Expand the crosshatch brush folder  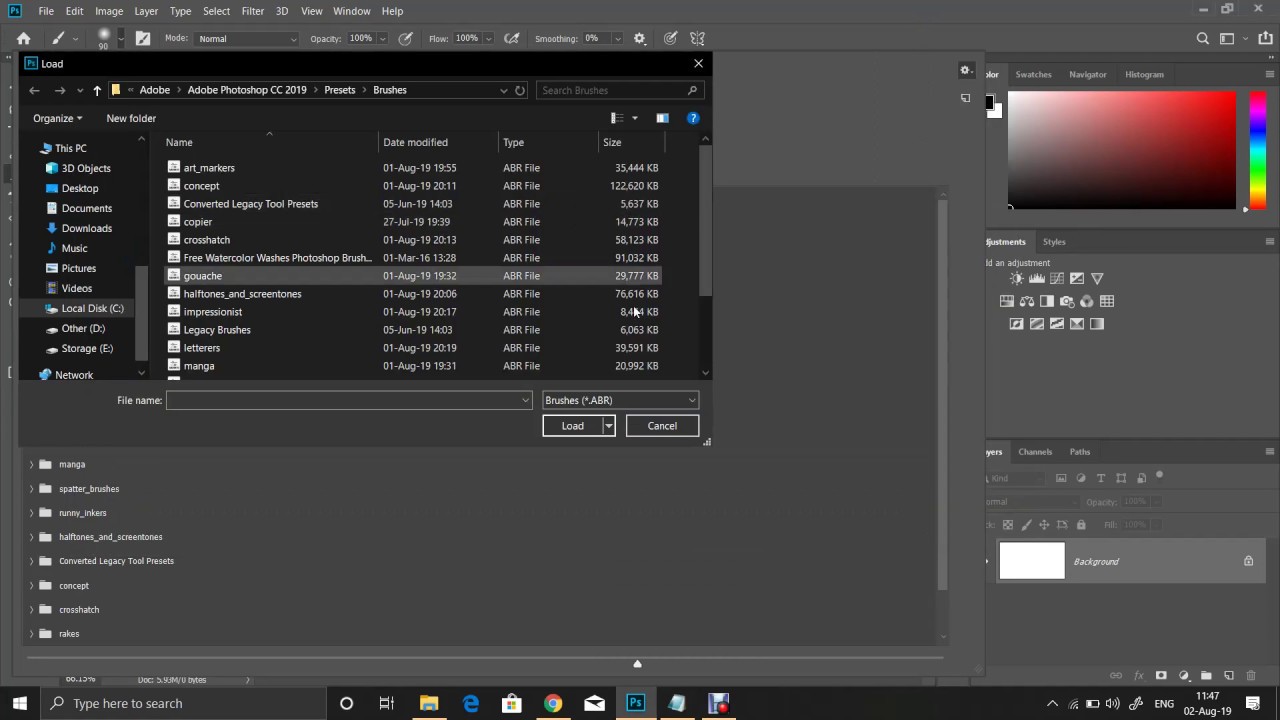point(31,610)
